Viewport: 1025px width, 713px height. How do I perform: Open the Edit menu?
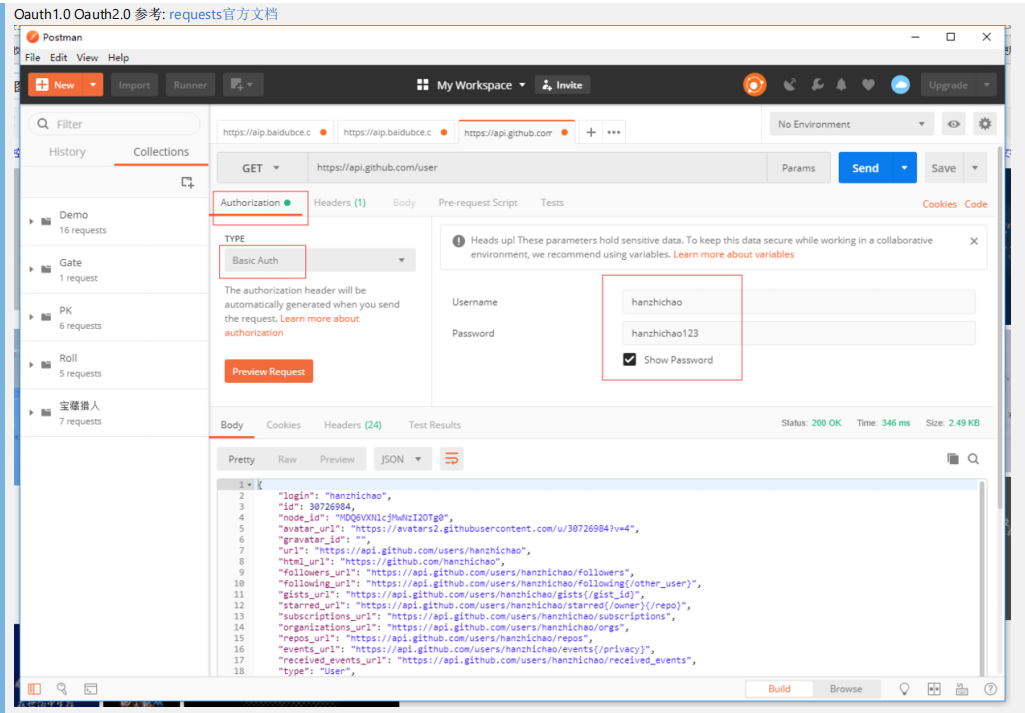(58, 58)
